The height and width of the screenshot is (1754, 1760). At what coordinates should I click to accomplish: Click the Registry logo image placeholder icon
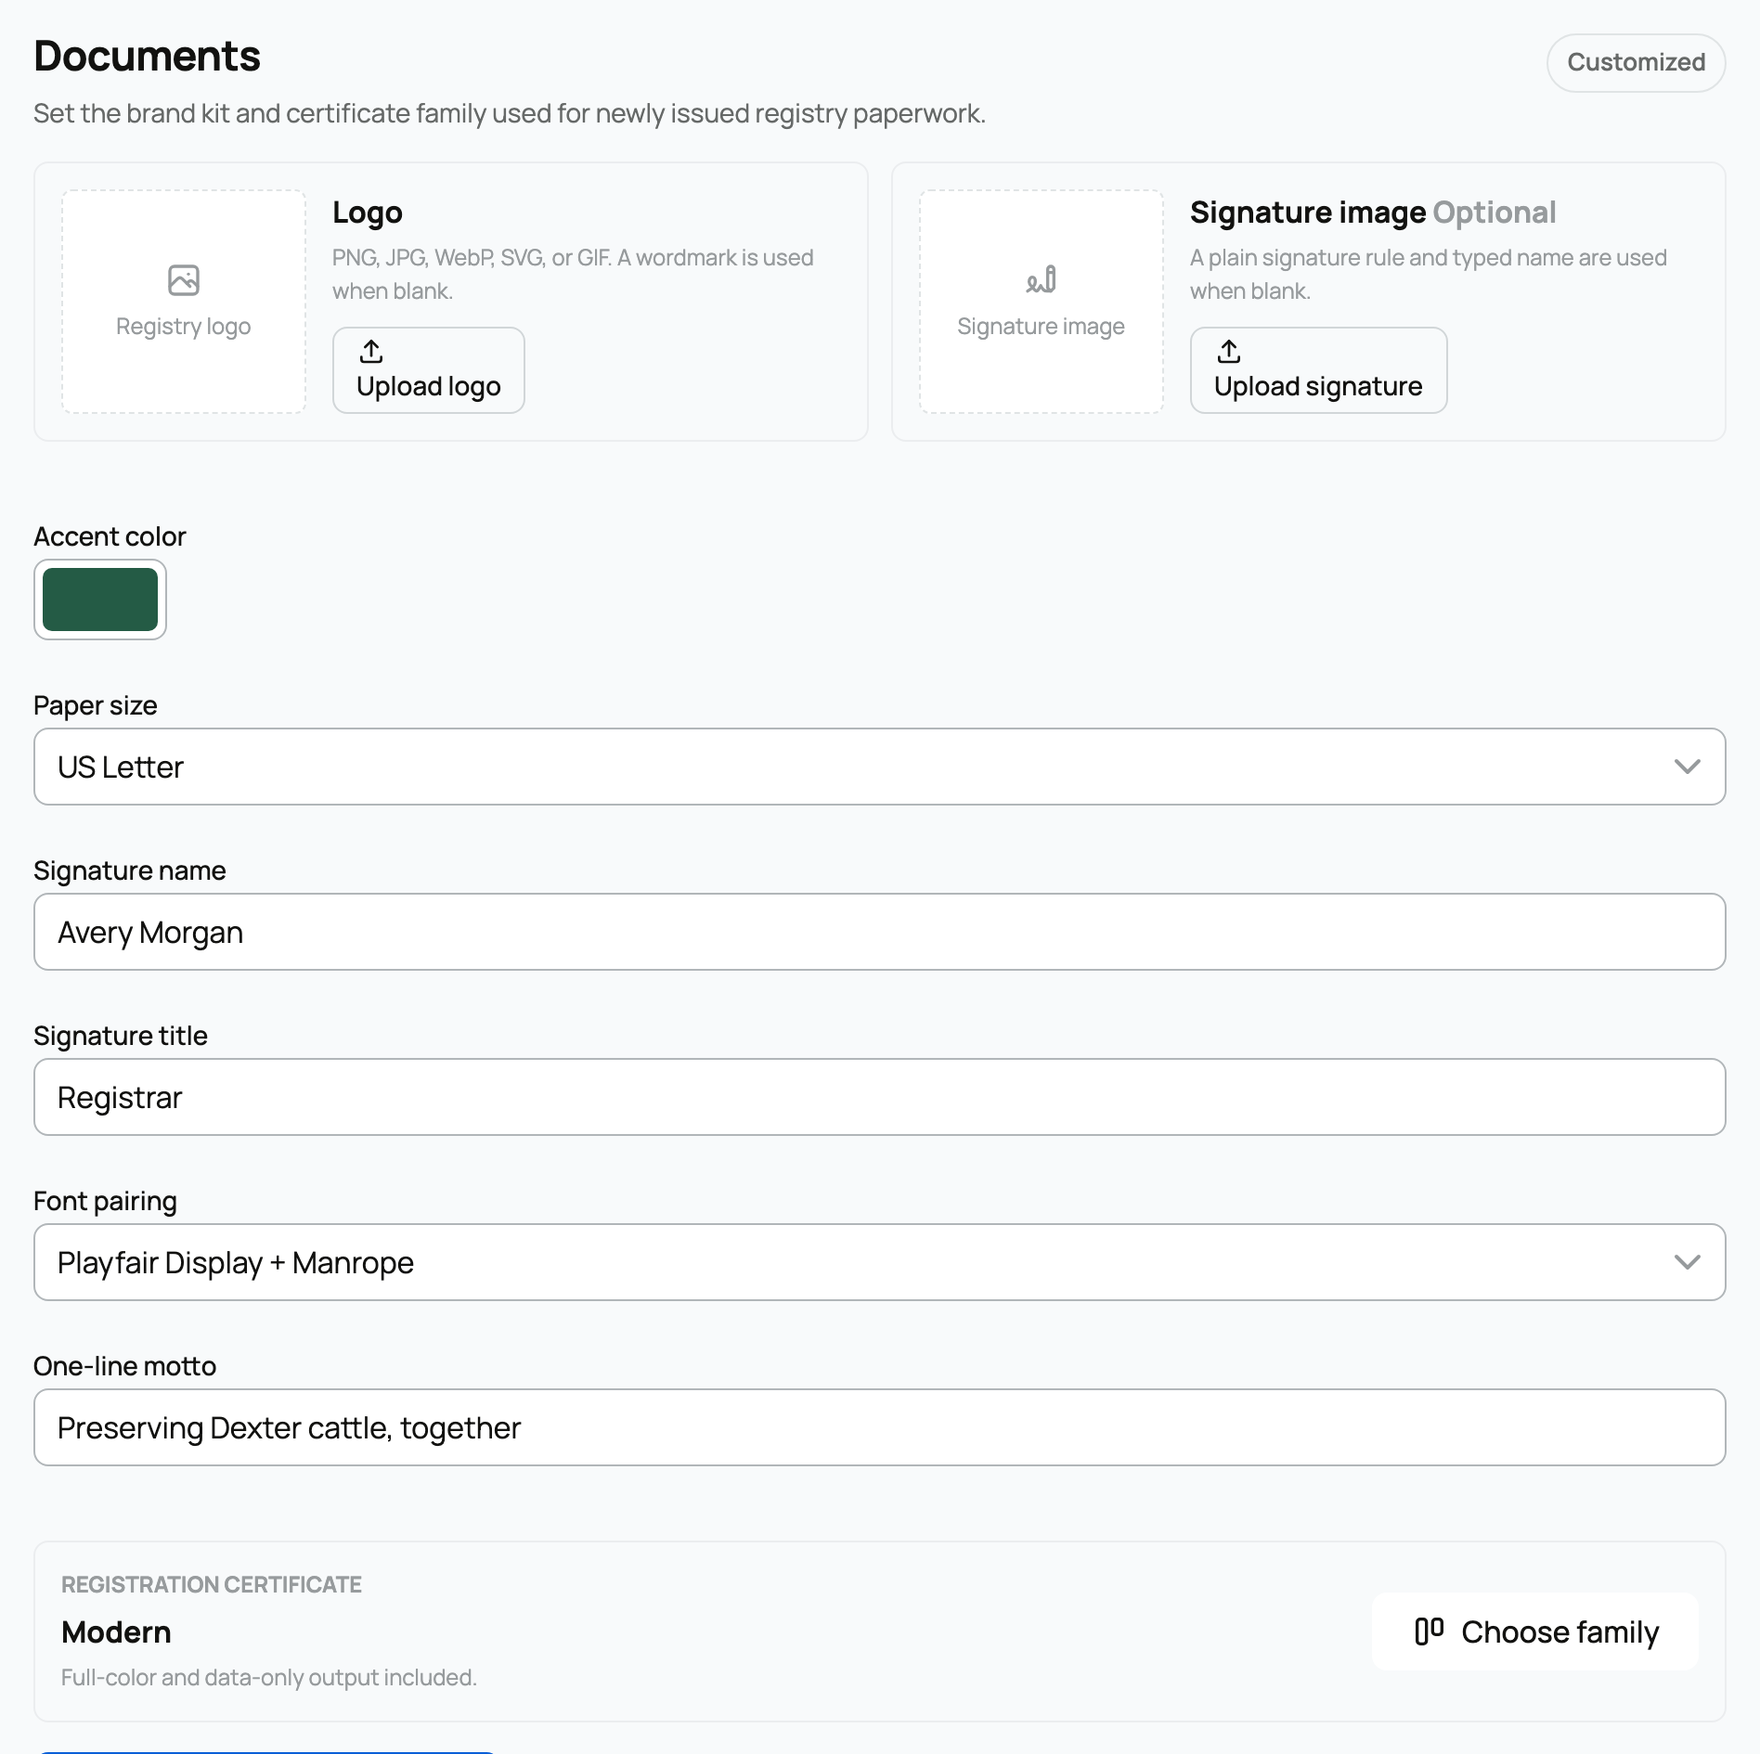[183, 280]
